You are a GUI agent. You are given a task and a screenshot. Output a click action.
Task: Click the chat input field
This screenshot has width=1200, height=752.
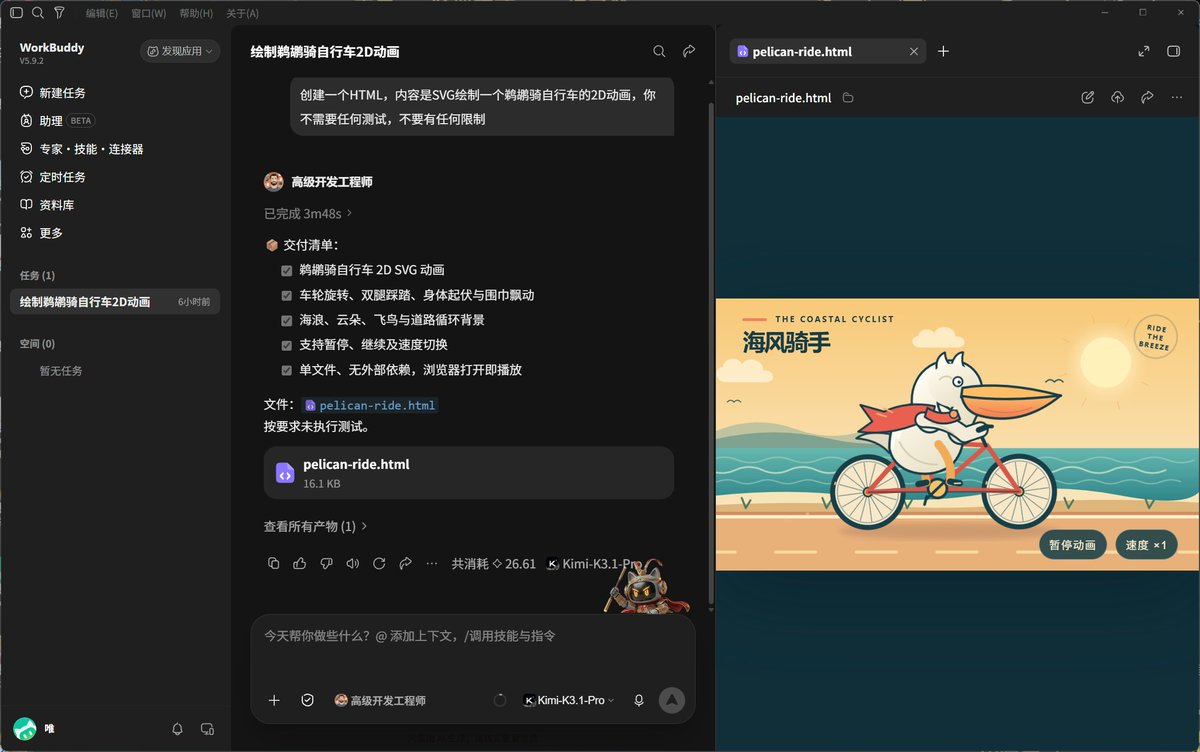[x=472, y=636]
